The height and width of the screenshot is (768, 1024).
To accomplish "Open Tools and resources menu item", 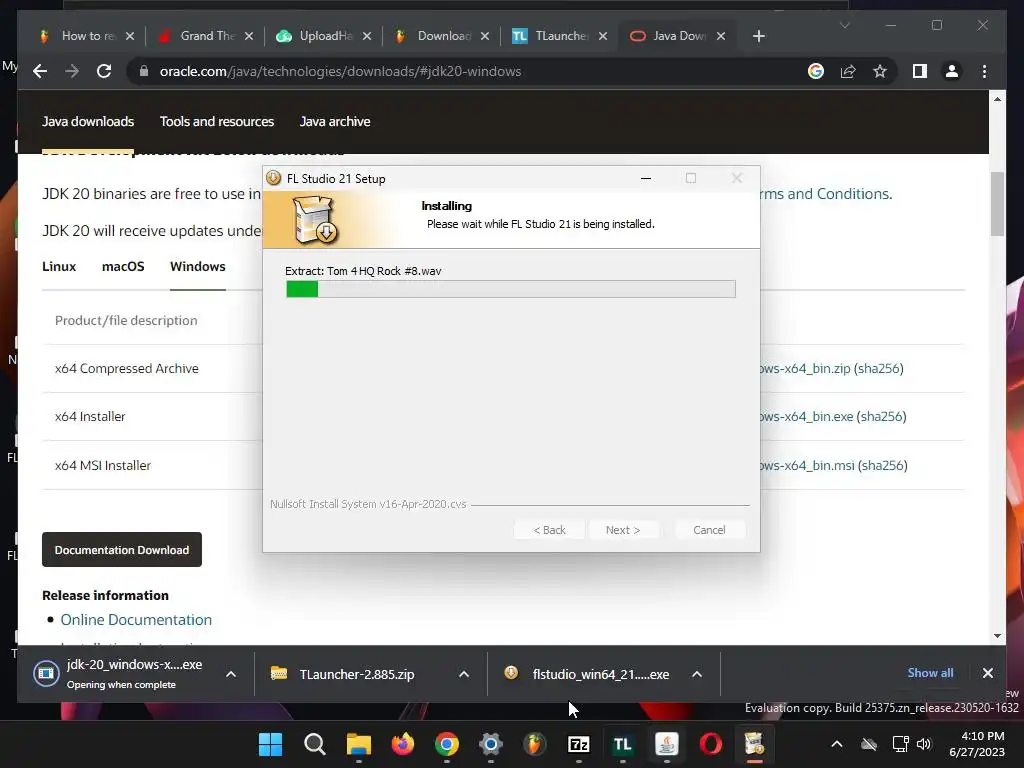I will (217, 121).
